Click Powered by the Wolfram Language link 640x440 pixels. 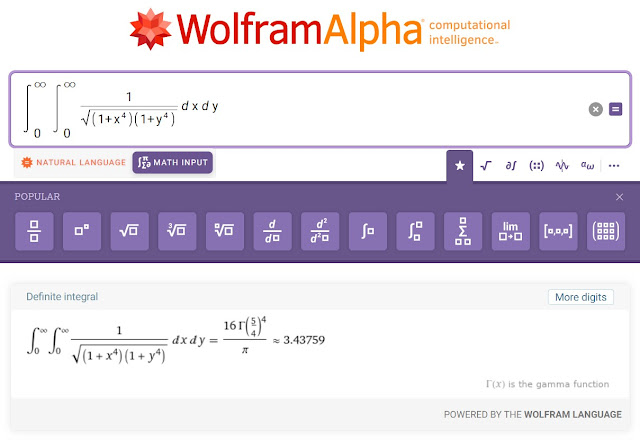(533, 414)
